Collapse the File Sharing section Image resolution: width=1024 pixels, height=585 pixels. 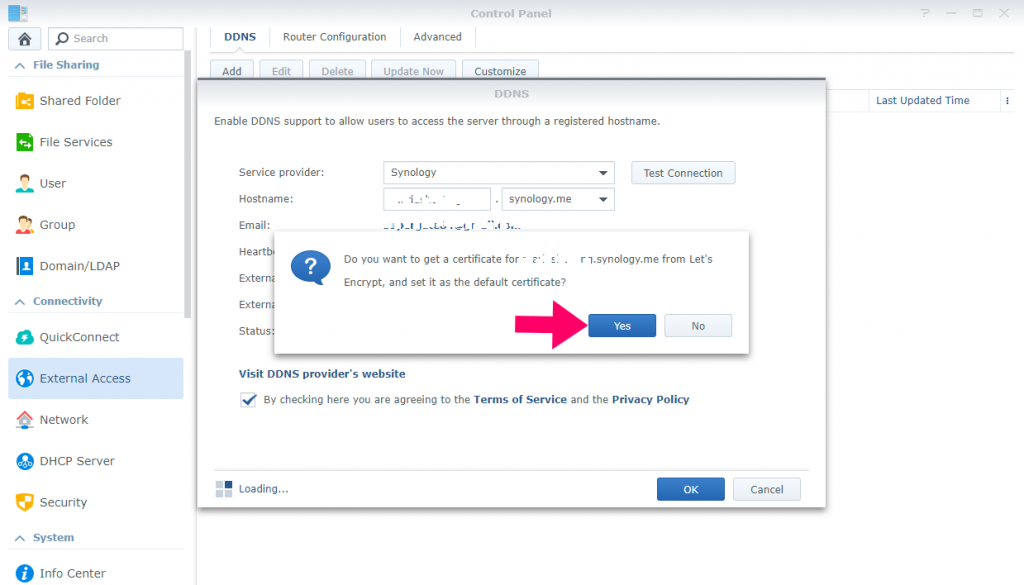[x=17, y=65]
